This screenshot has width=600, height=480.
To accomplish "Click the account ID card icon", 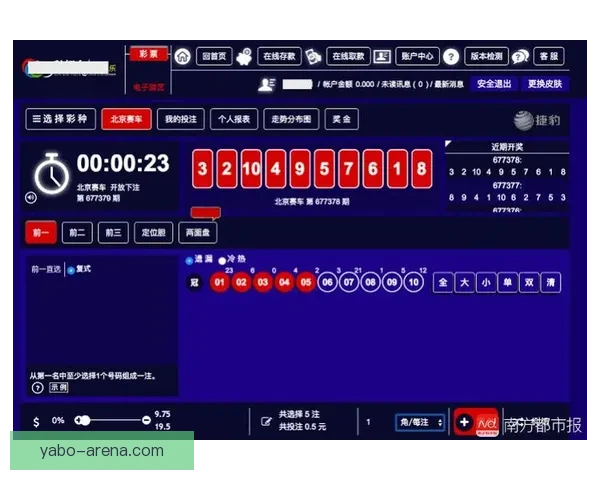I will (x=382, y=57).
